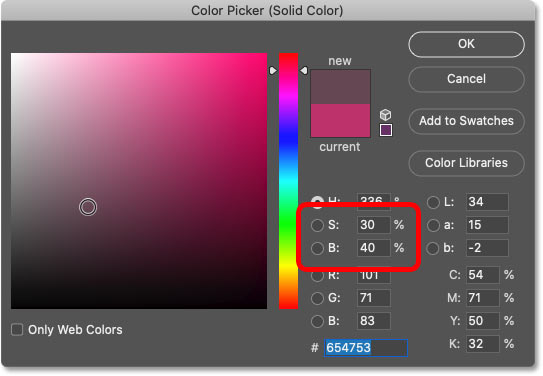Image resolution: width=543 pixels, height=376 pixels.
Task: Click the web-safe color swatch below cube
Action: coord(386,130)
